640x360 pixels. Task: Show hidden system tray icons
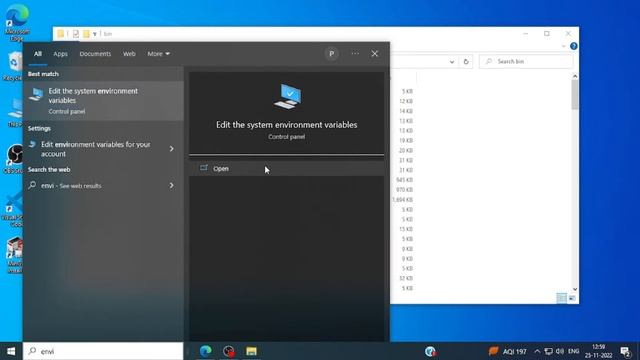tap(537, 351)
